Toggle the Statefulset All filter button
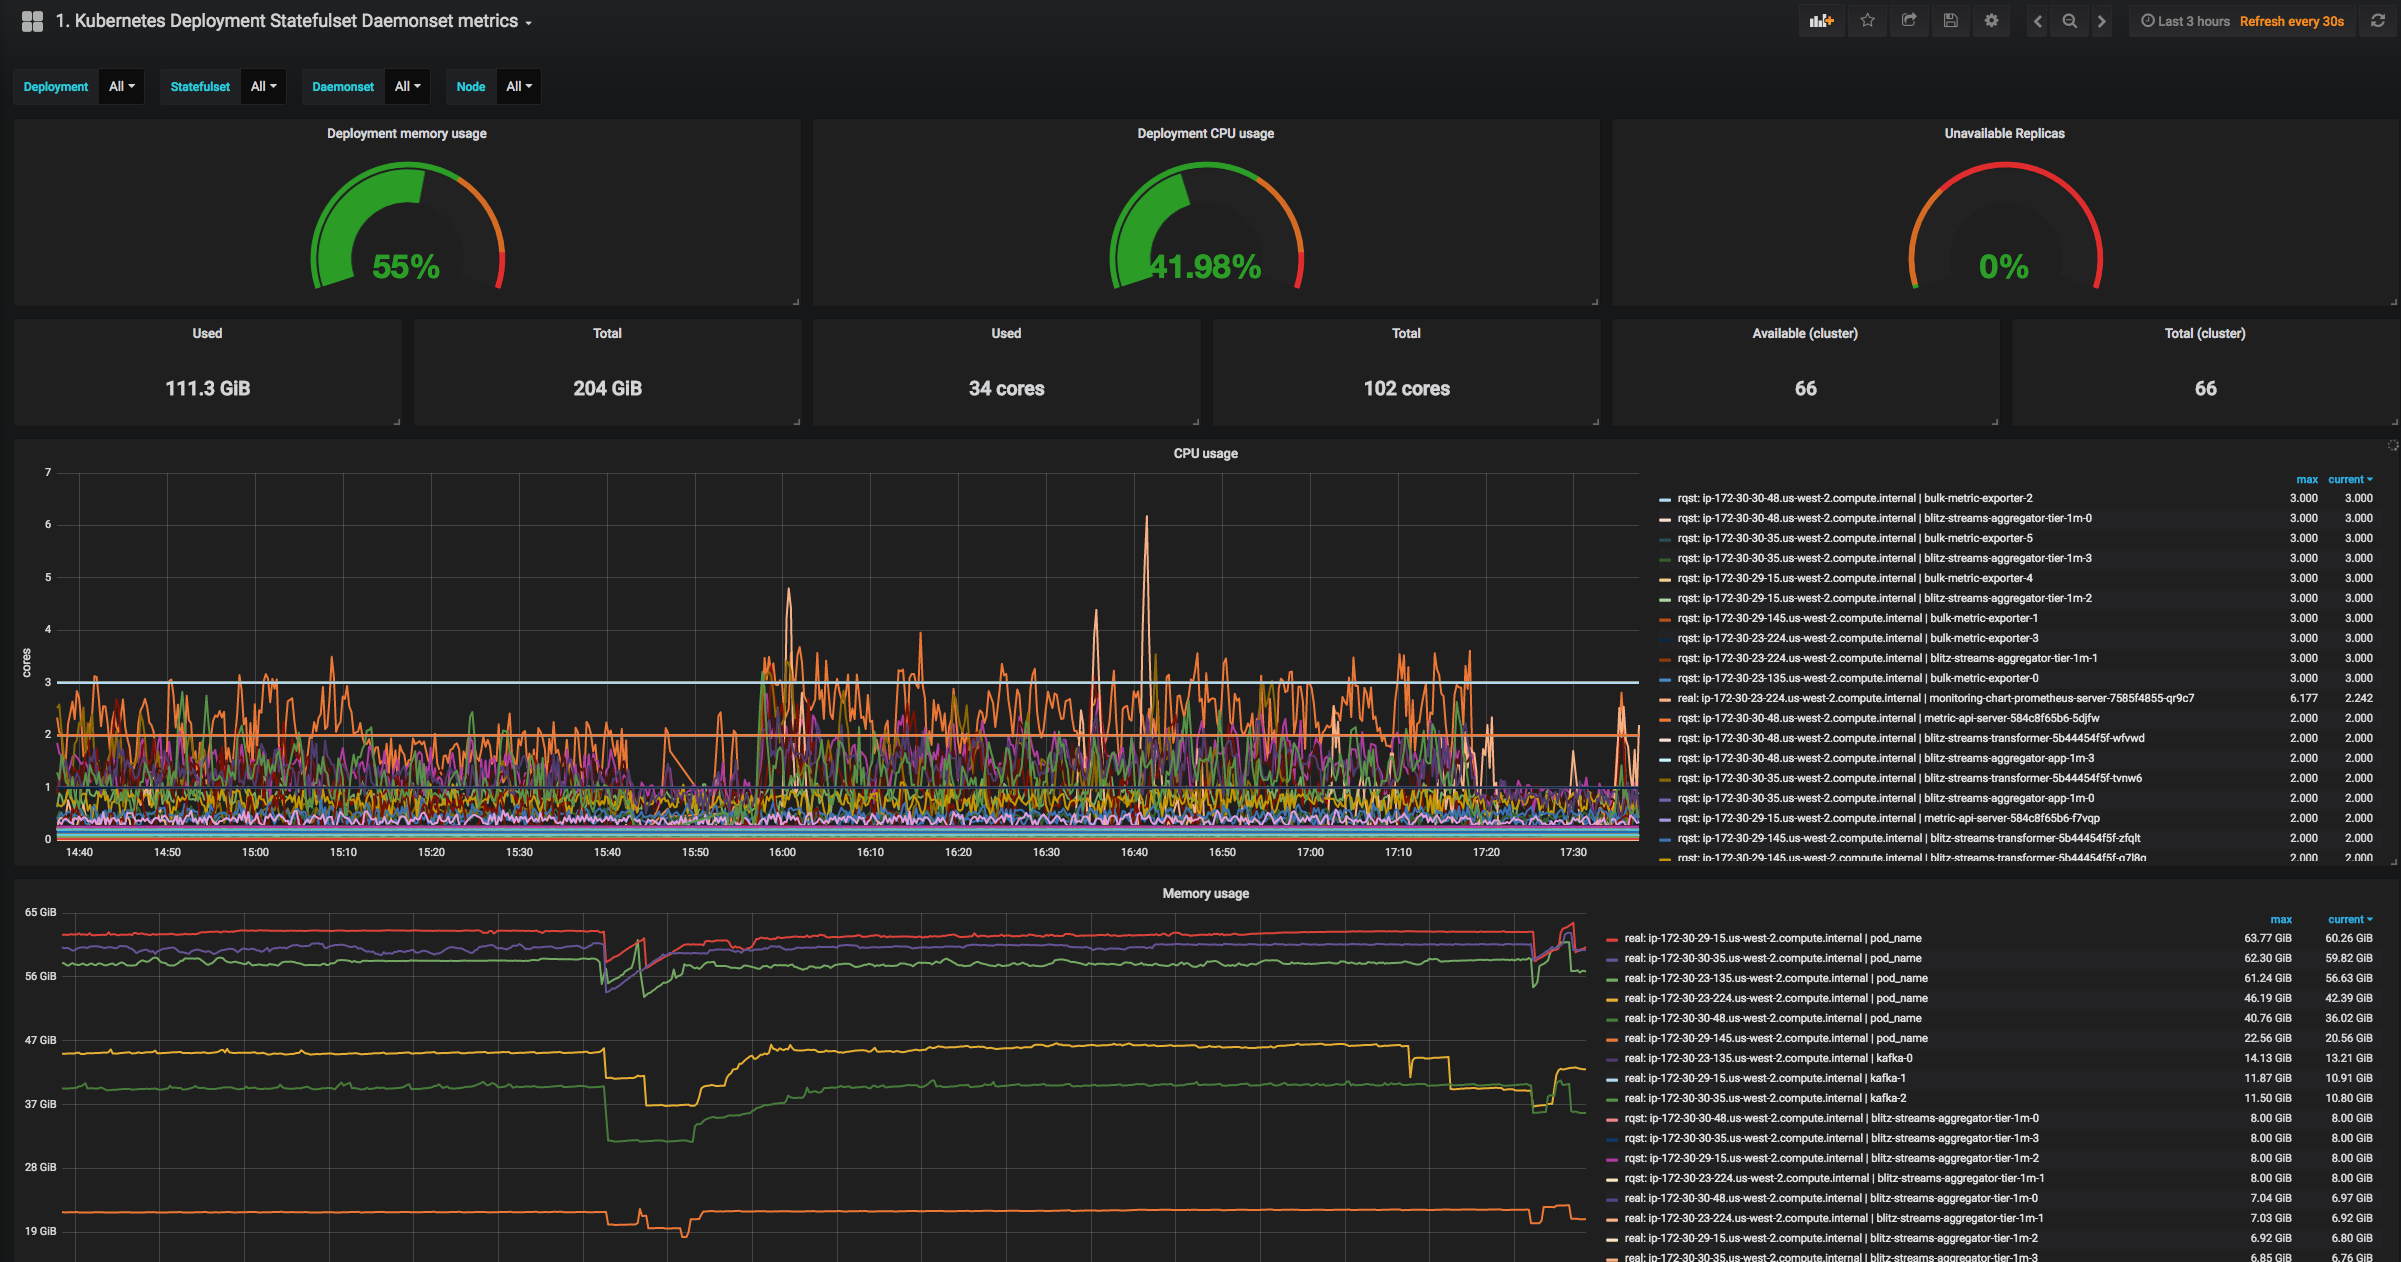2401x1262 pixels. pyautogui.click(x=260, y=86)
